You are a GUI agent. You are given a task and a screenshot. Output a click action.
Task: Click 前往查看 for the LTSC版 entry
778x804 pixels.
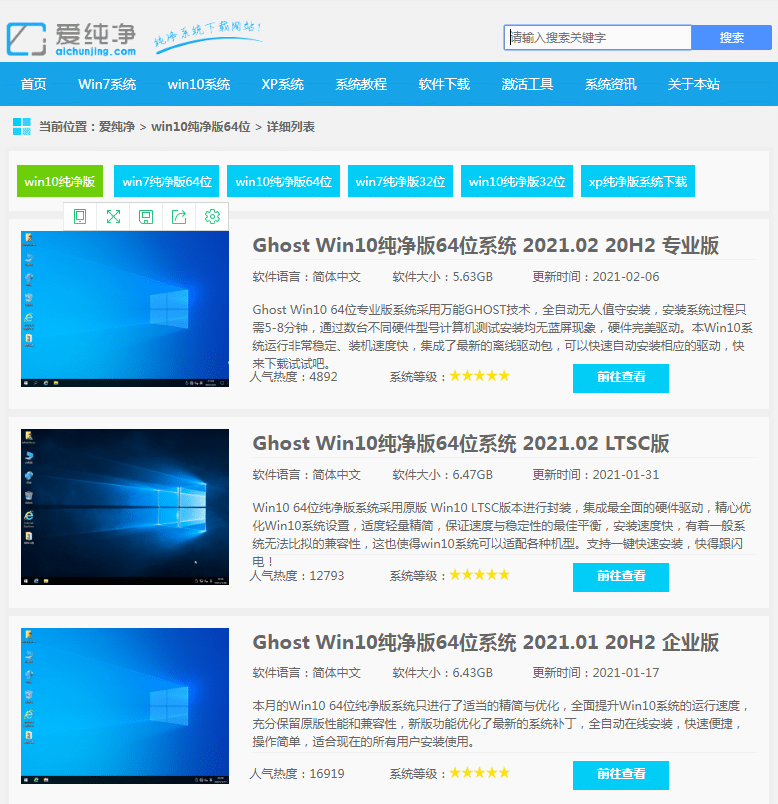click(621, 577)
